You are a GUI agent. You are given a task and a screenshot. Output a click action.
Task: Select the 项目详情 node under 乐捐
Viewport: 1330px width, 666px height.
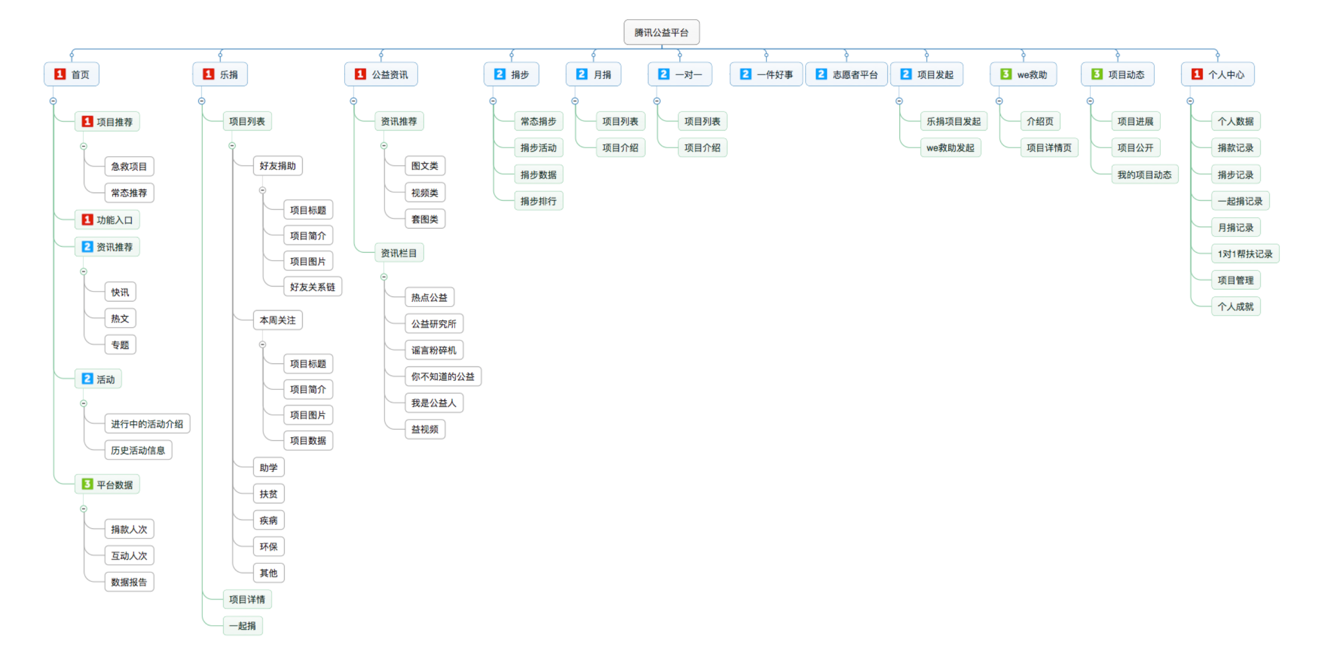click(x=247, y=600)
